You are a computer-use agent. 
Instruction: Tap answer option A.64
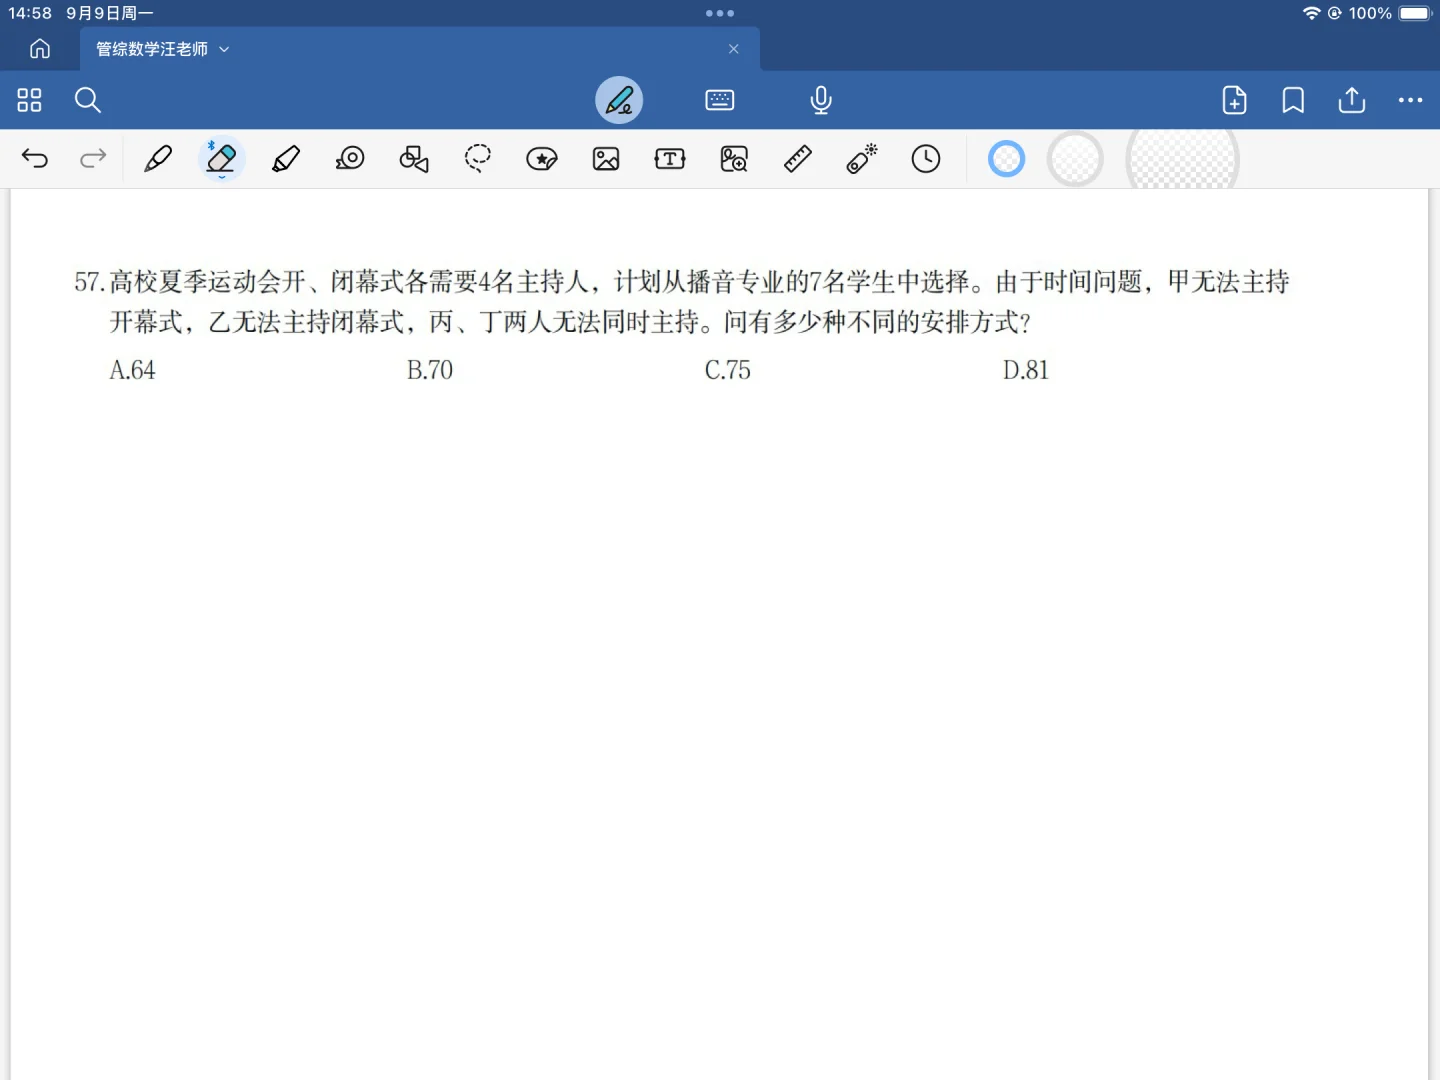(132, 370)
